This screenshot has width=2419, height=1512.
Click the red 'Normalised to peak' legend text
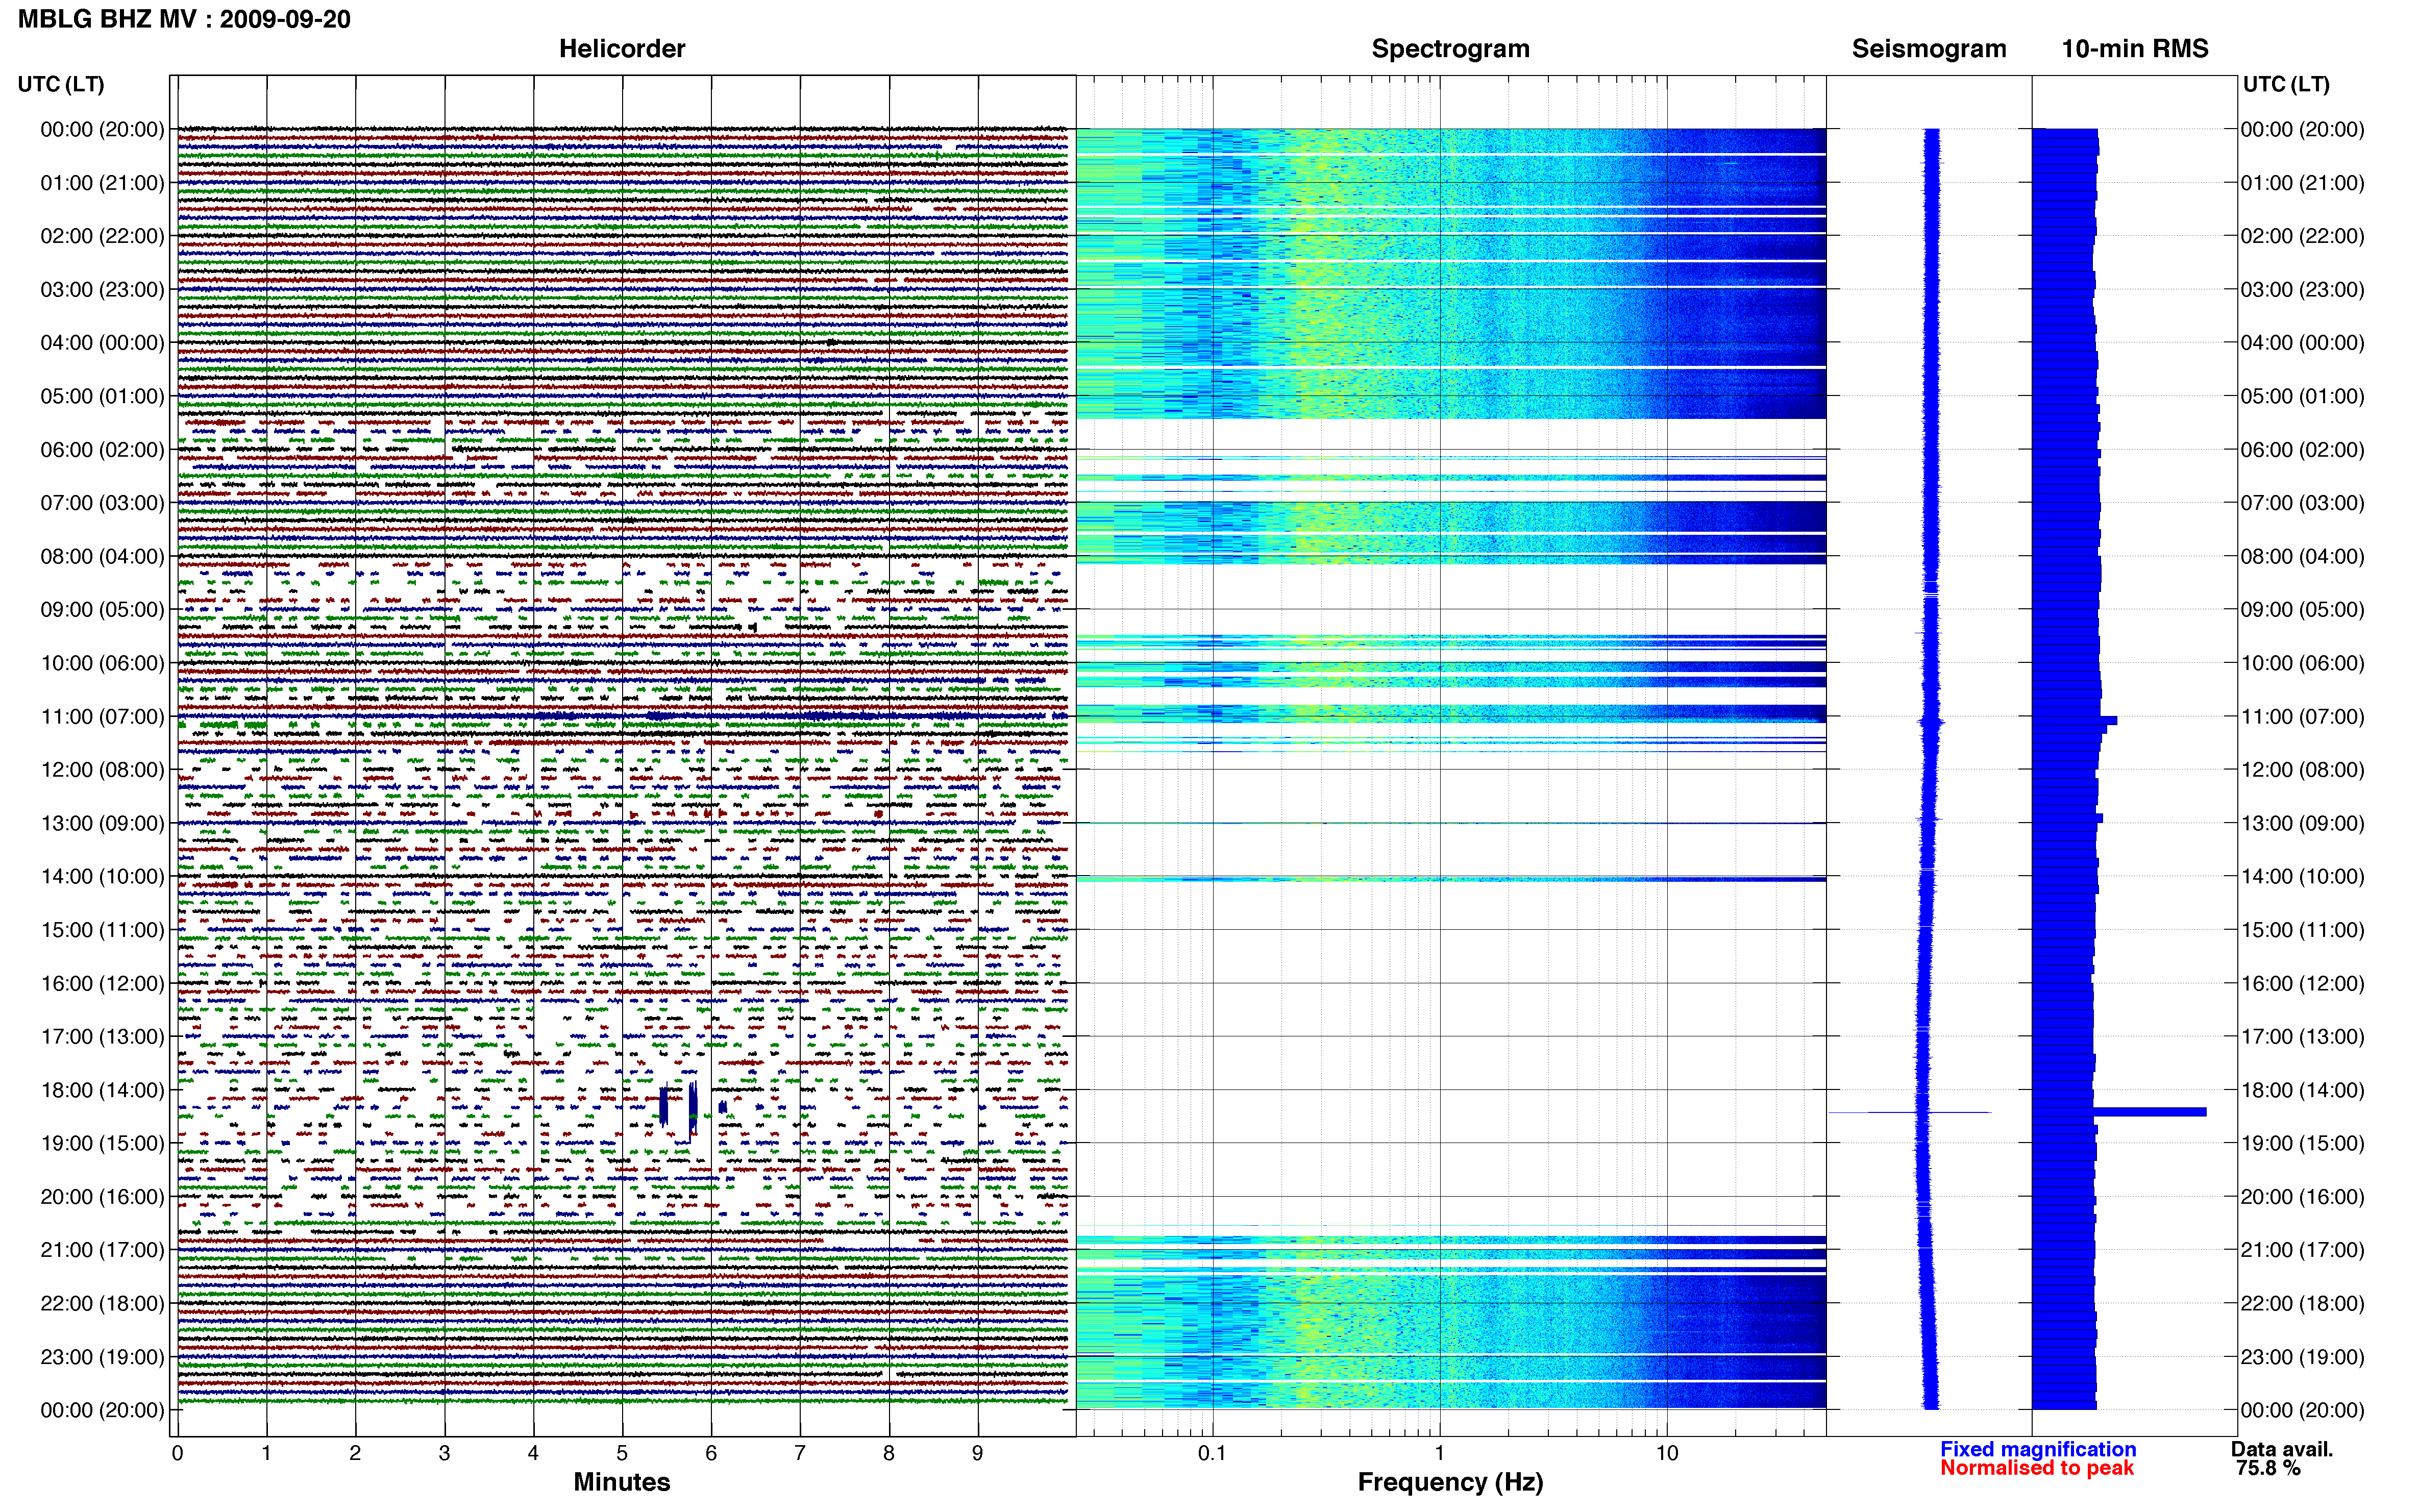point(2037,1468)
